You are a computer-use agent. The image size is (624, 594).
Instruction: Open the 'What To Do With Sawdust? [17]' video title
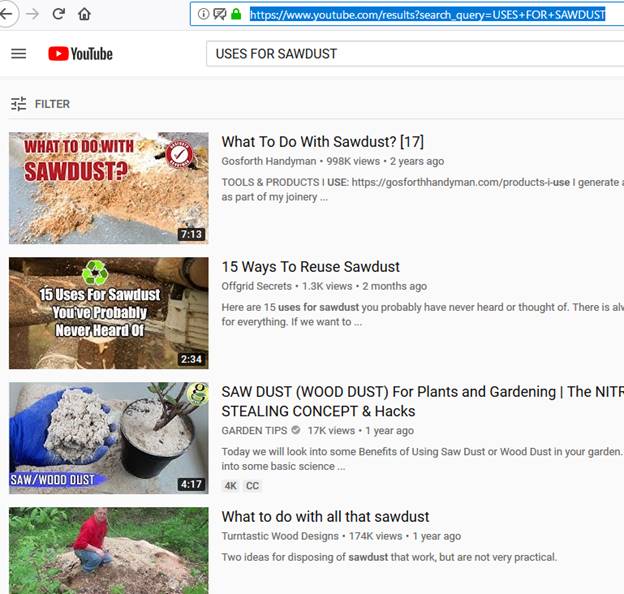click(x=322, y=142)
